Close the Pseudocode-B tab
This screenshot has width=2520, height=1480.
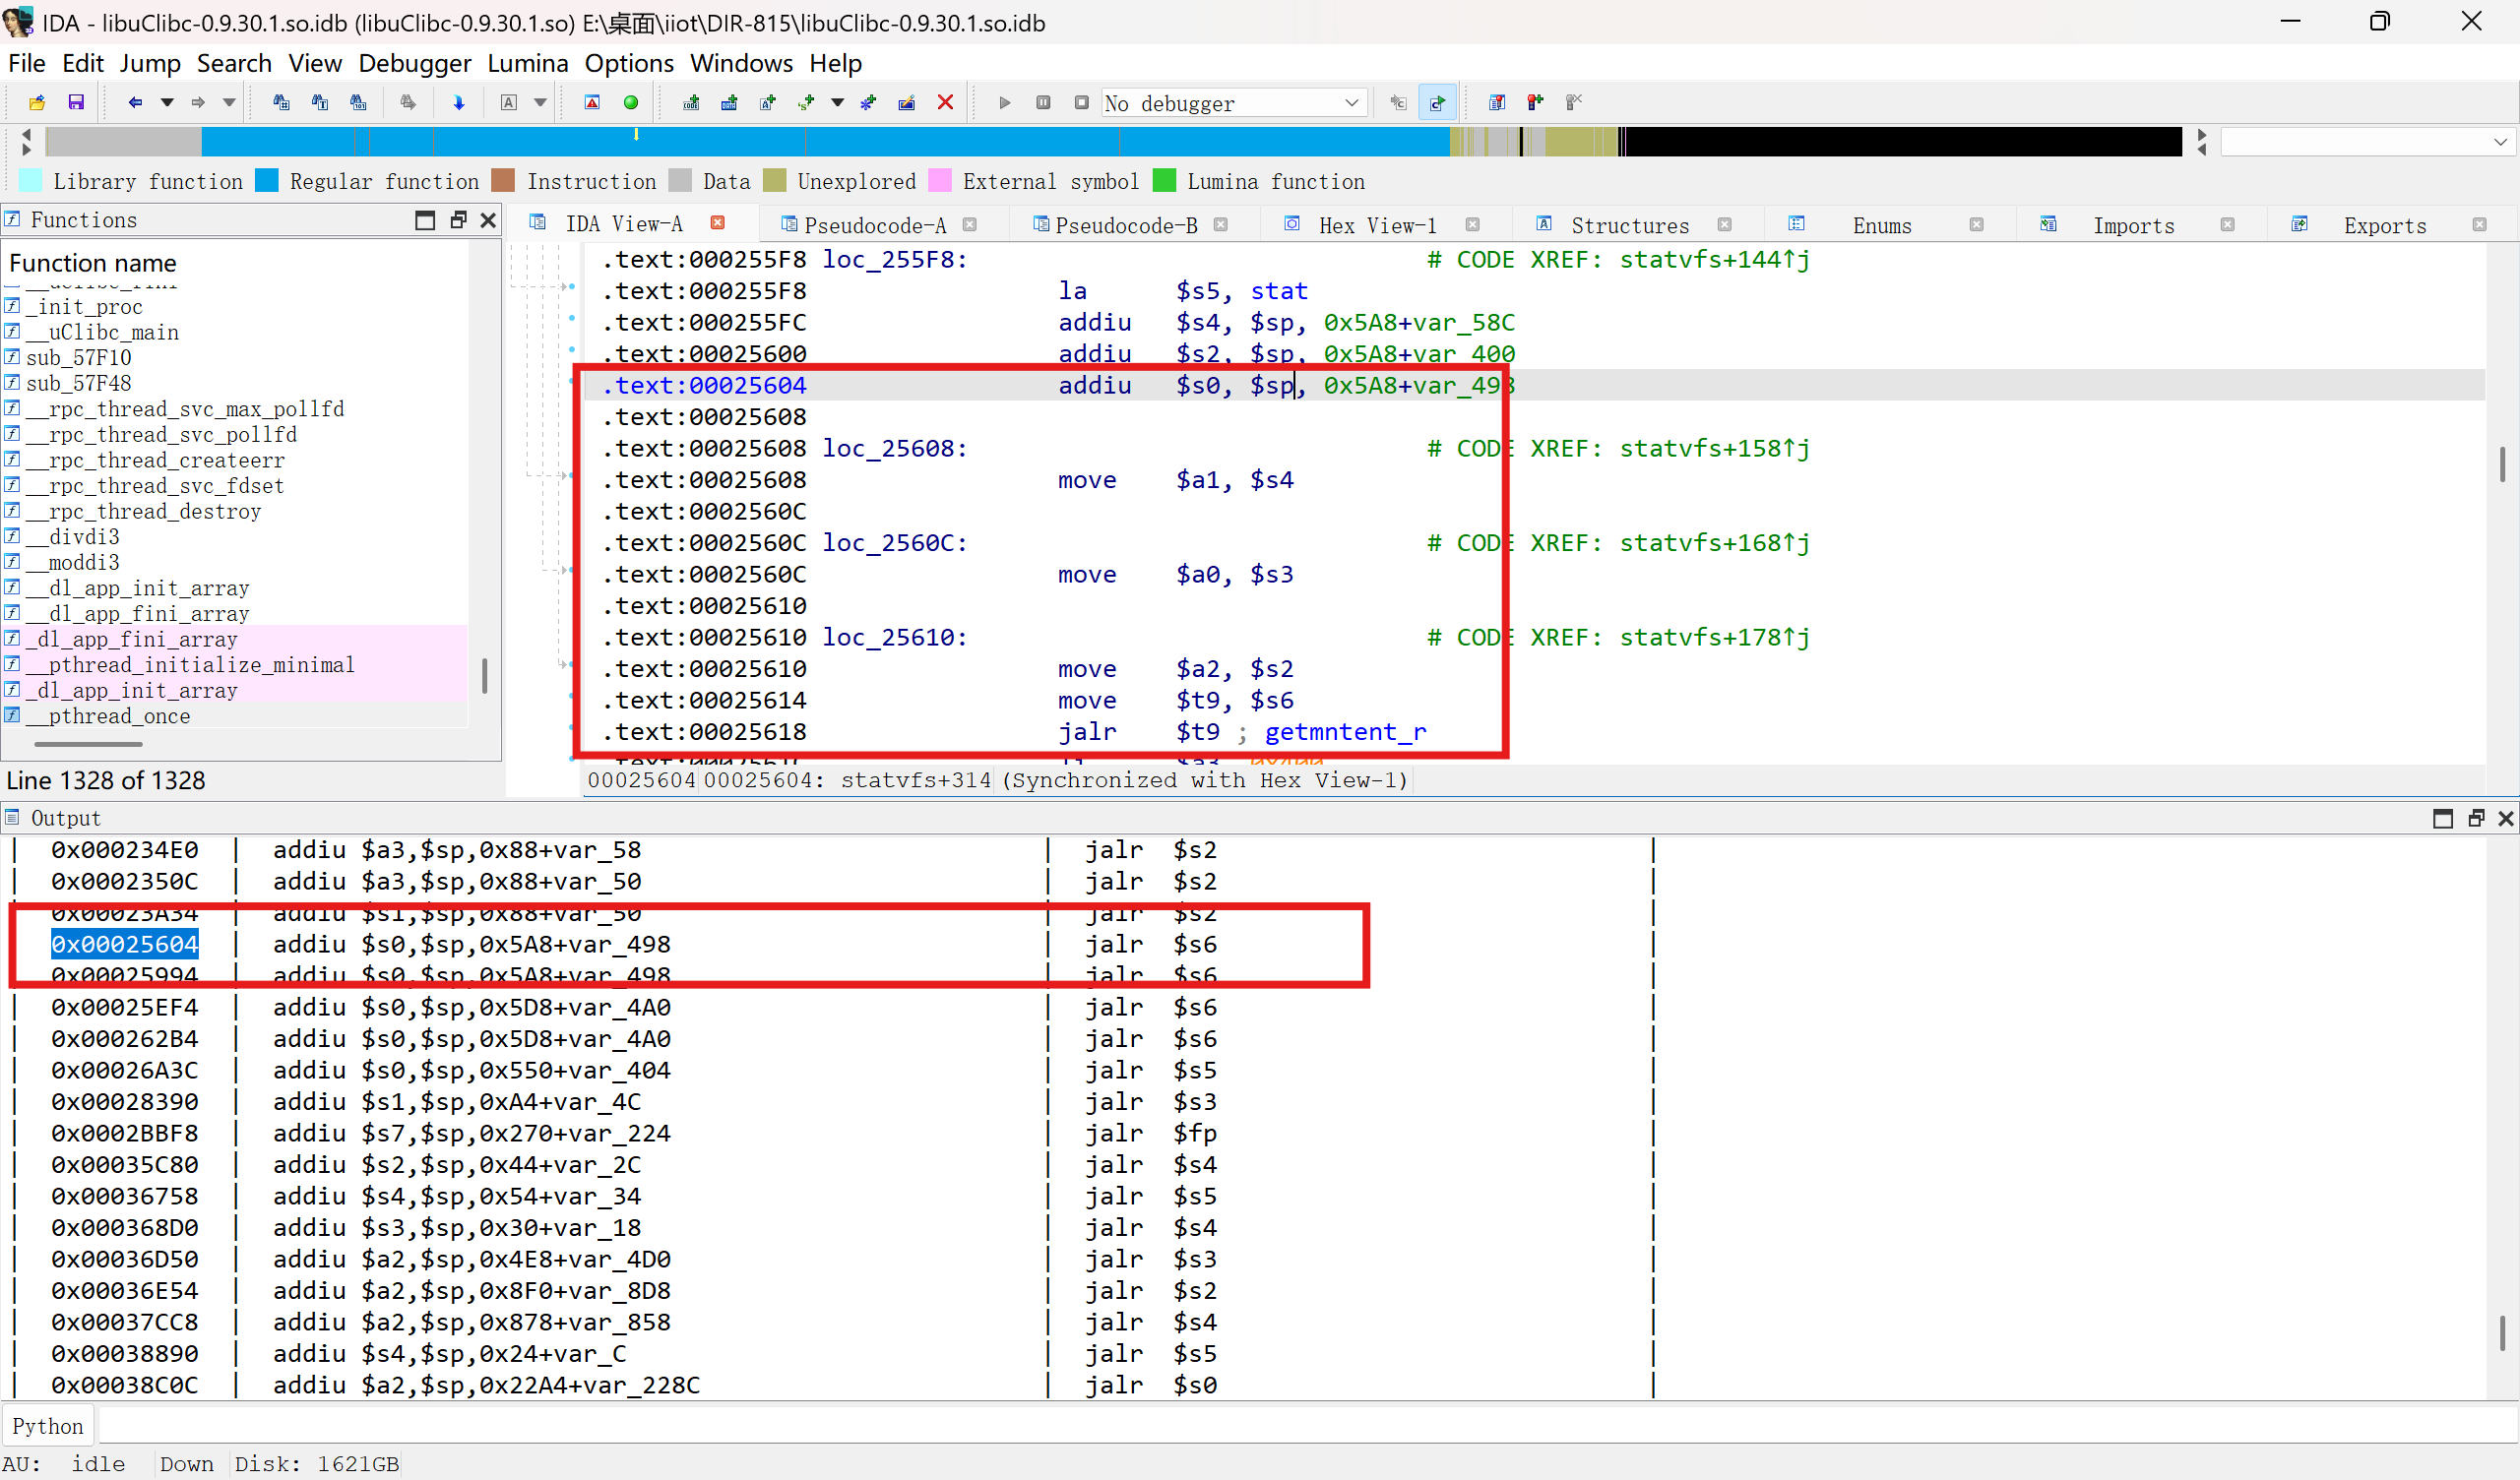(1220, 225)
